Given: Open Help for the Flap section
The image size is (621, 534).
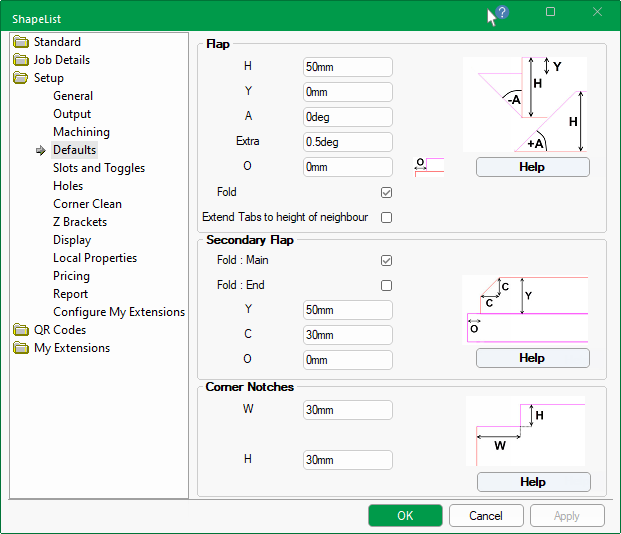Looking at the screenshot, I should click(x=532, y=167).
